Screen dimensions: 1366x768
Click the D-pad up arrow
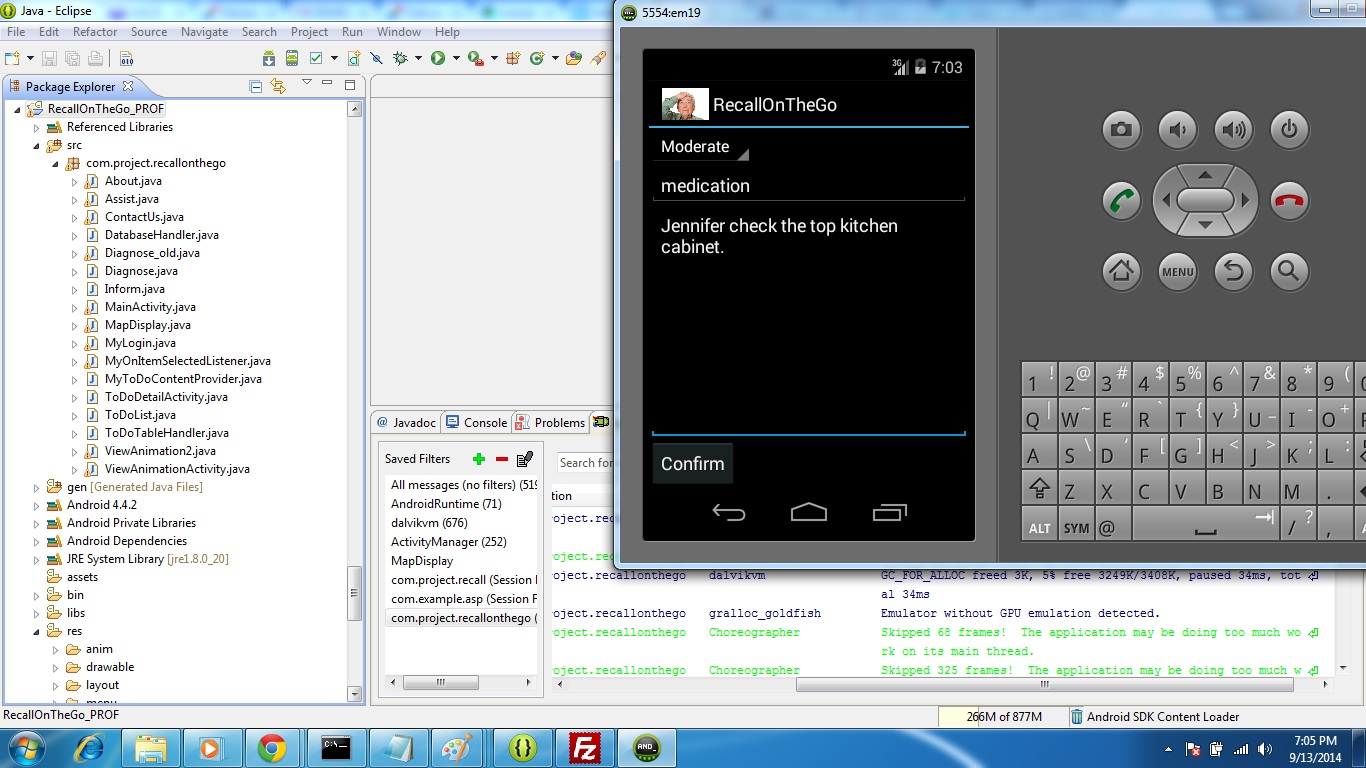(1205, 175)
